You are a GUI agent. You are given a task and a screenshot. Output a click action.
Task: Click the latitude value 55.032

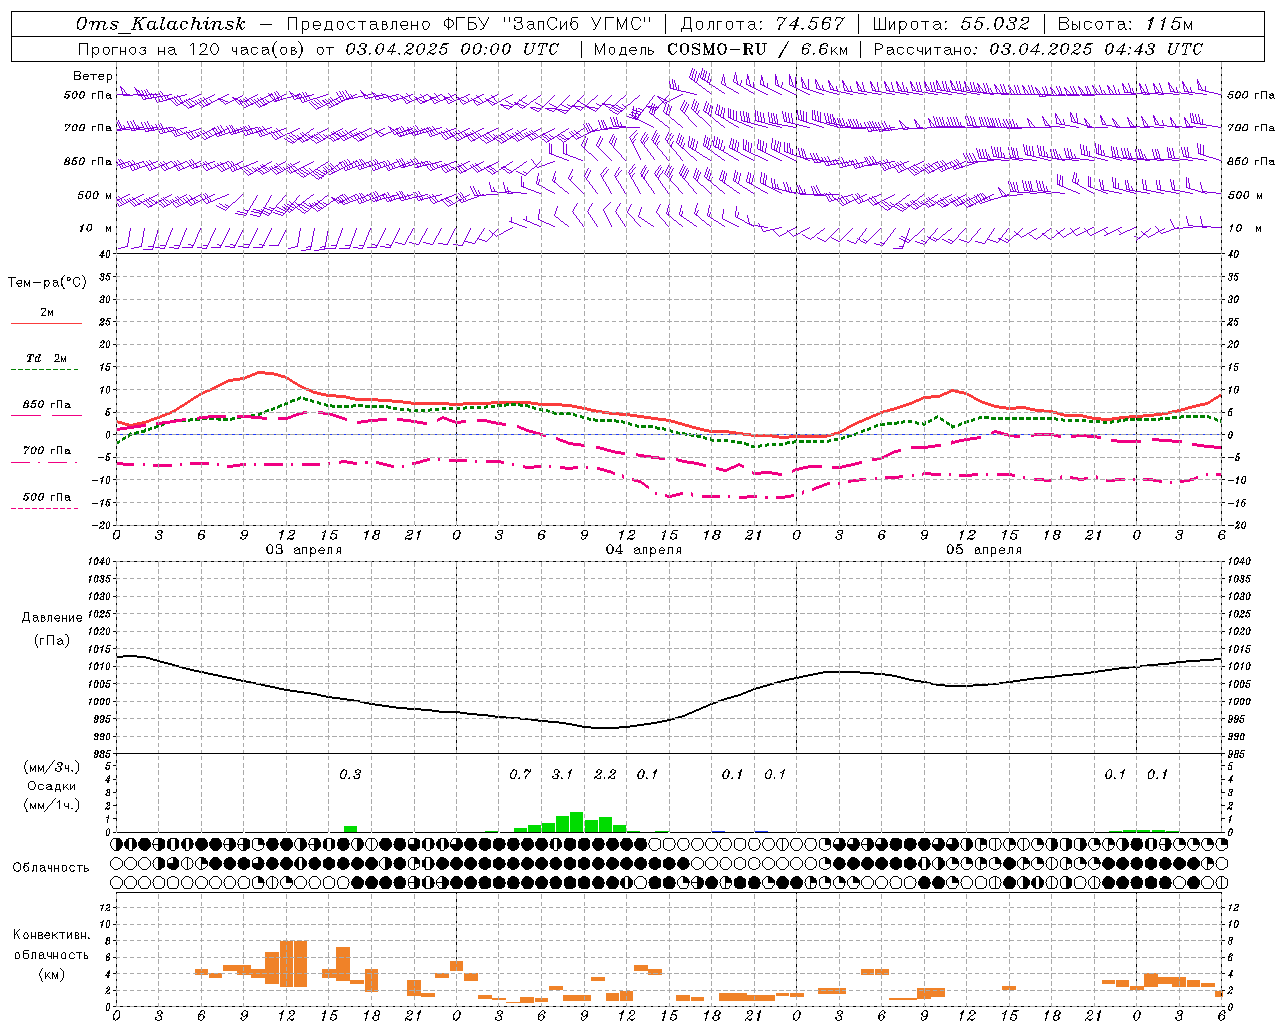tap(995, 24)
